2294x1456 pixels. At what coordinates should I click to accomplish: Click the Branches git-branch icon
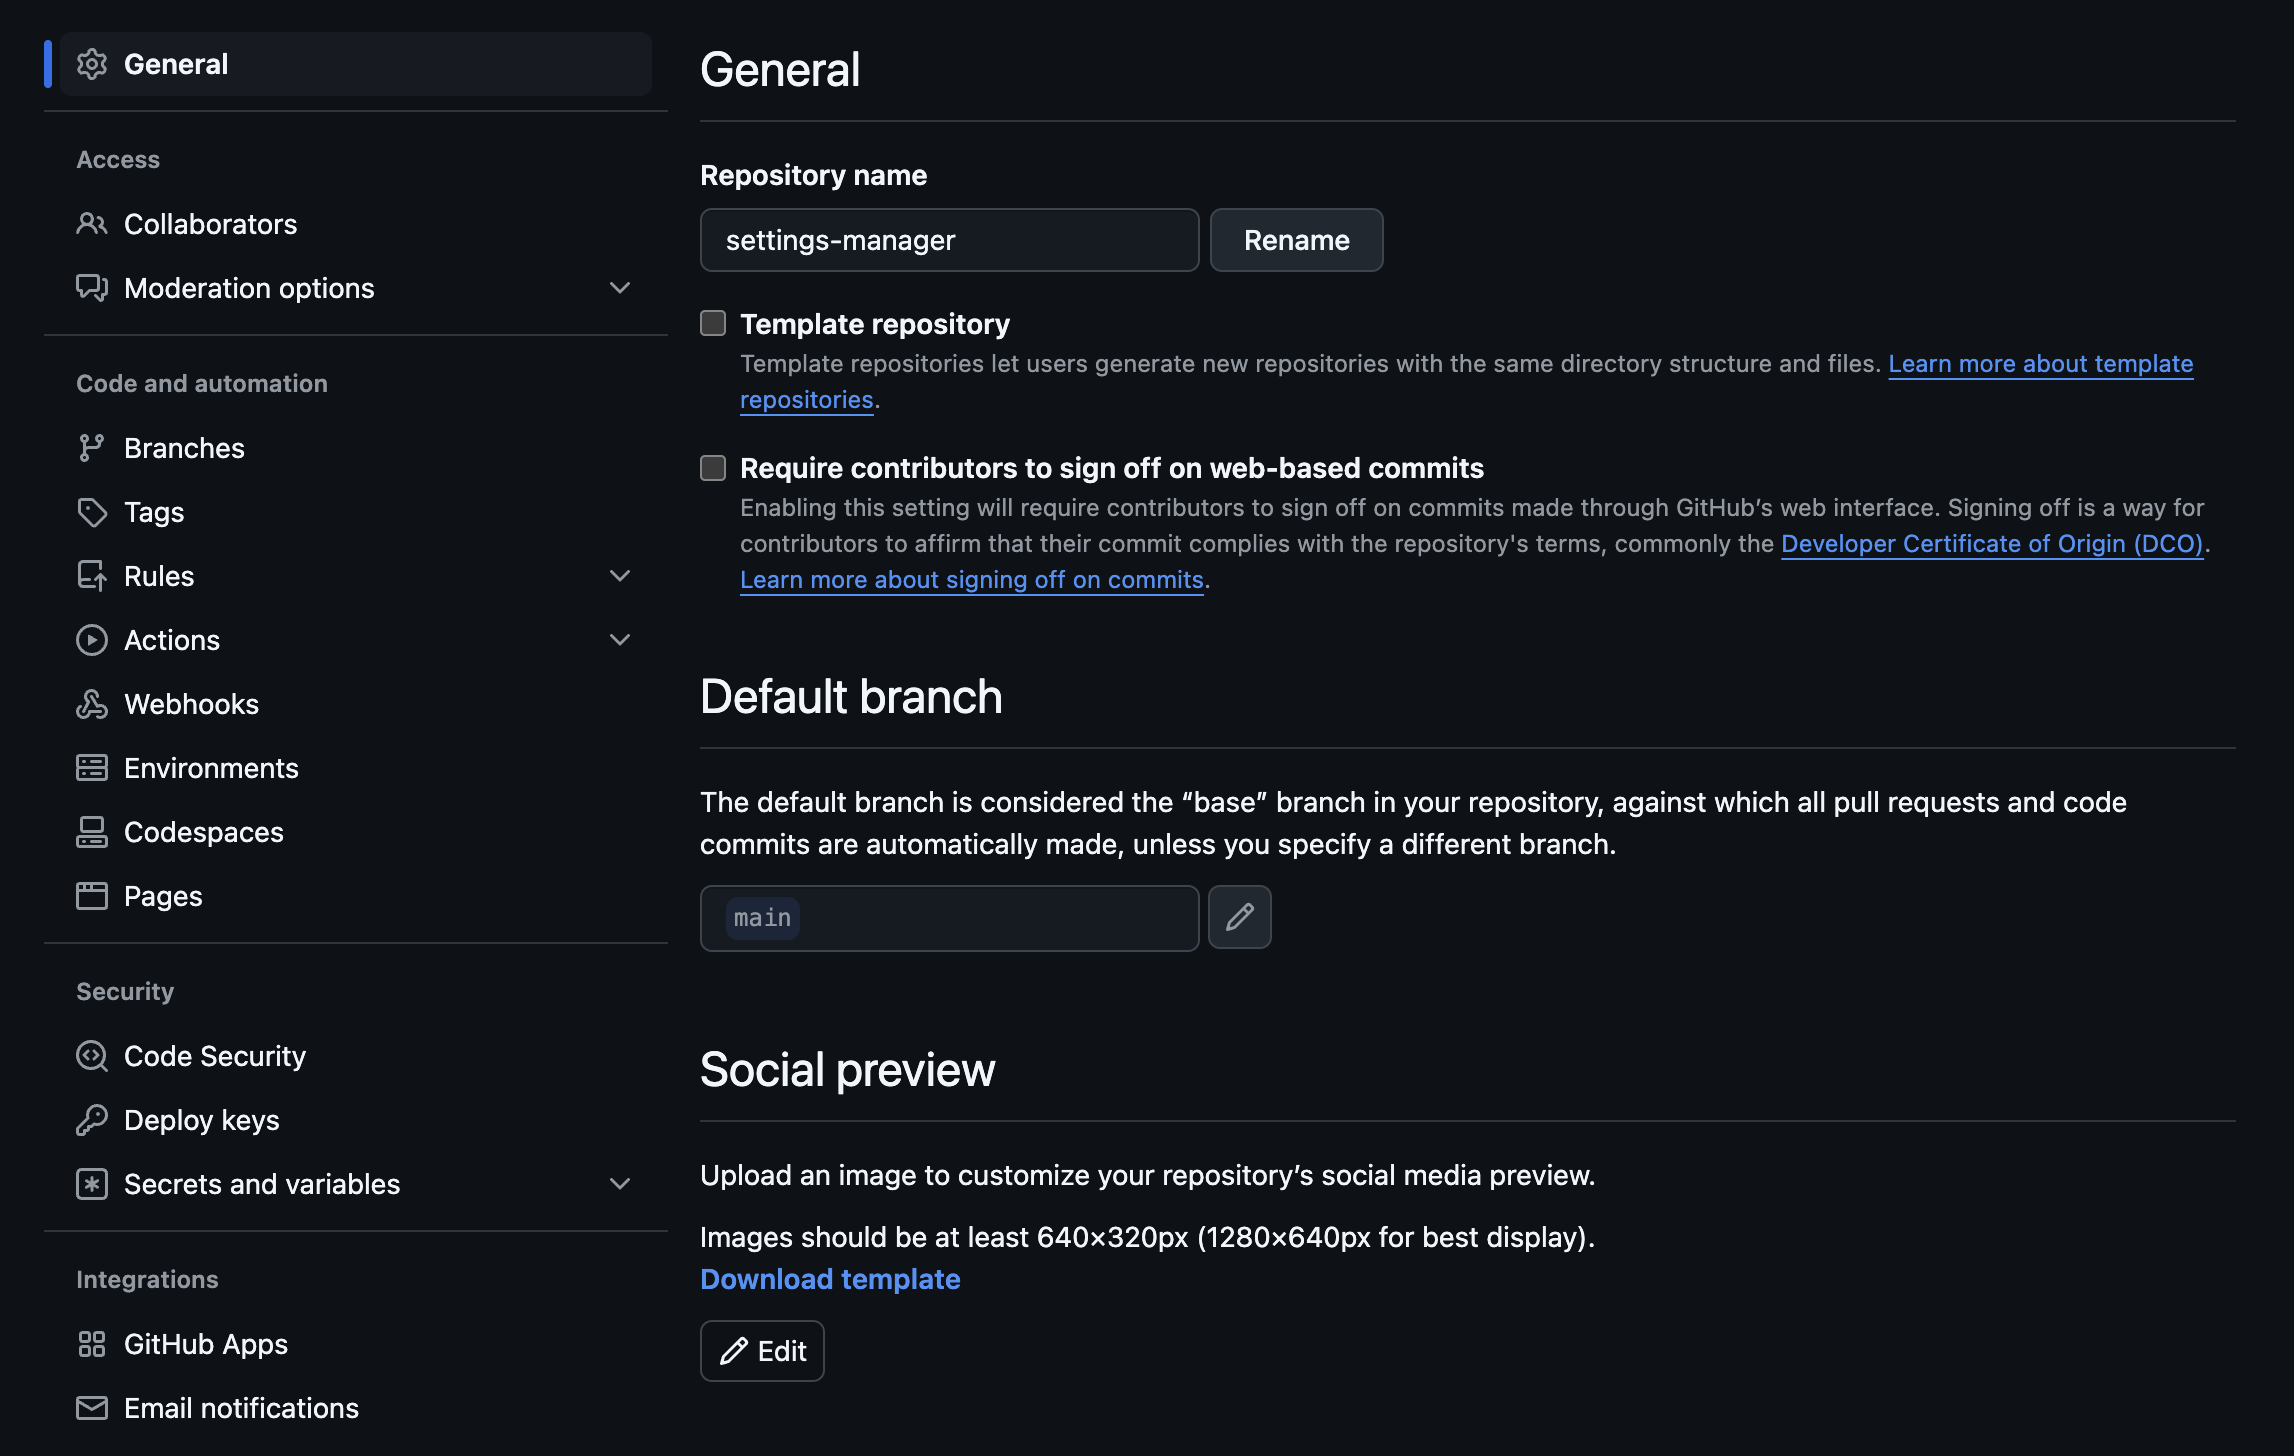click(91, 448)
